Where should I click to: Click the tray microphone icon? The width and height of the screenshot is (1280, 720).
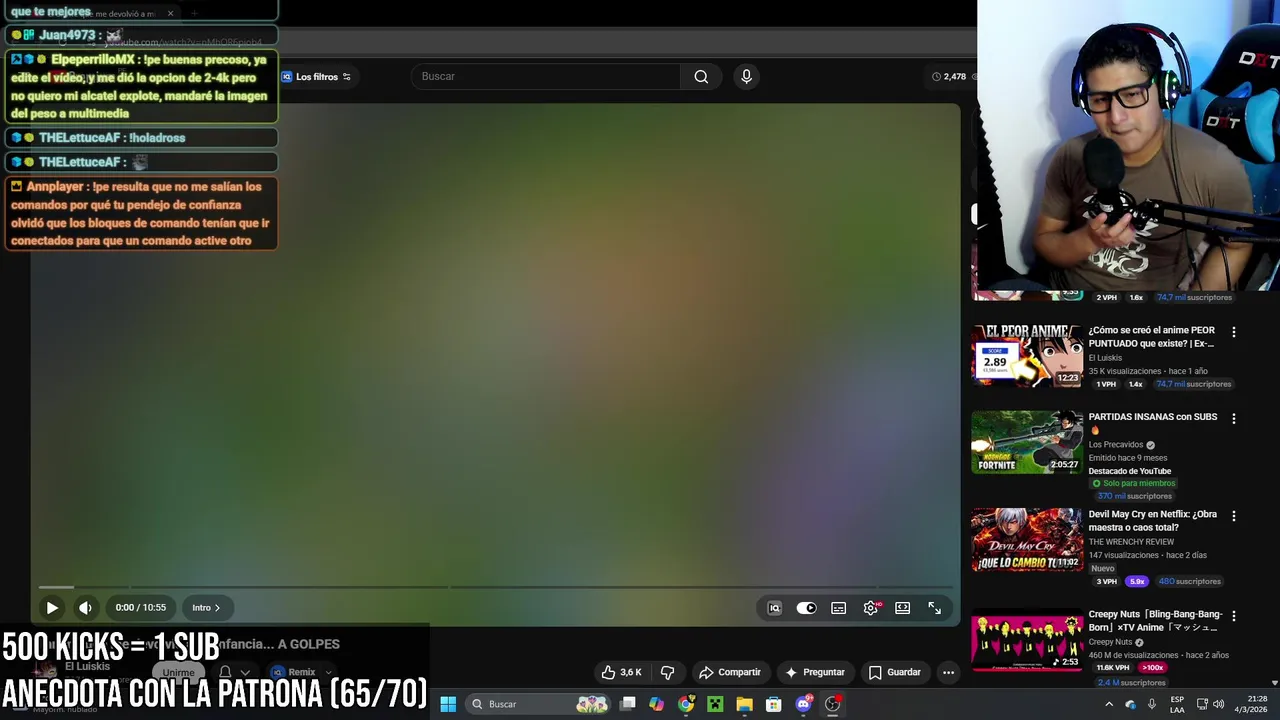click(1152, 704)
